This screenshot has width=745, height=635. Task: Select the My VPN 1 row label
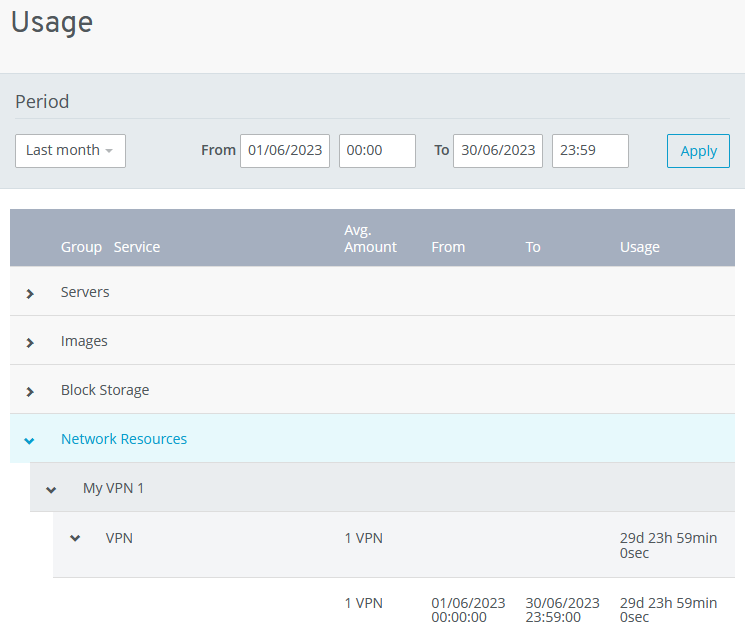coord(114,488)
